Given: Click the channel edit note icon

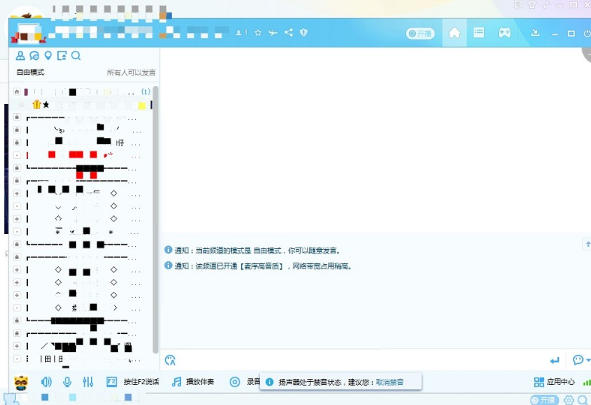Looking at the screenshot, I should pyautogui.click(x=61, y=56).
